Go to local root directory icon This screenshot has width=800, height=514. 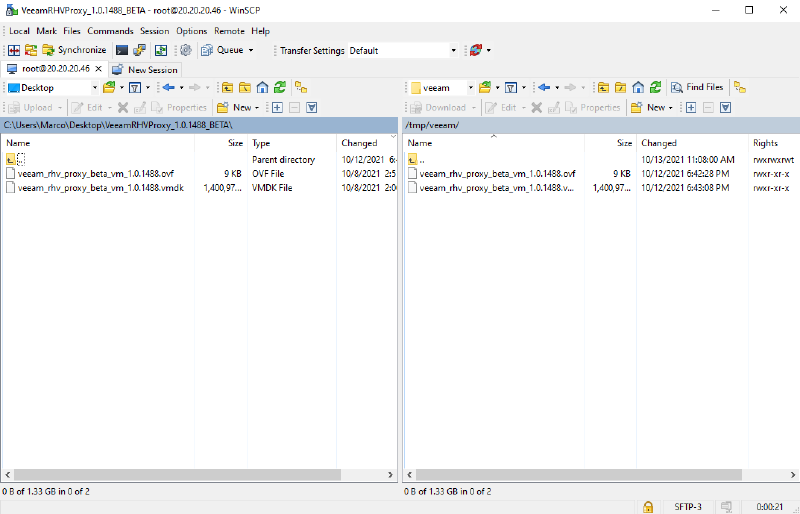[245, 88]
